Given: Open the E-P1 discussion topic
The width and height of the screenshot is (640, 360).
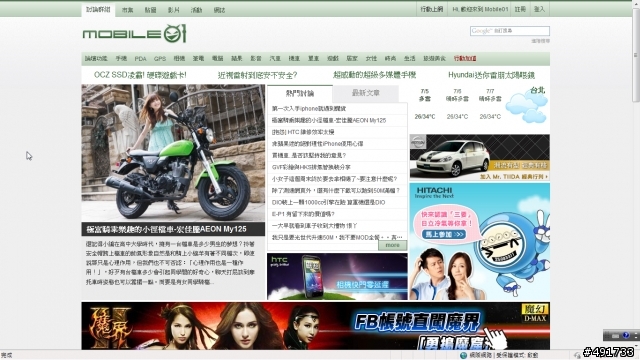Looking at the screenshot, I should [303, 214].
